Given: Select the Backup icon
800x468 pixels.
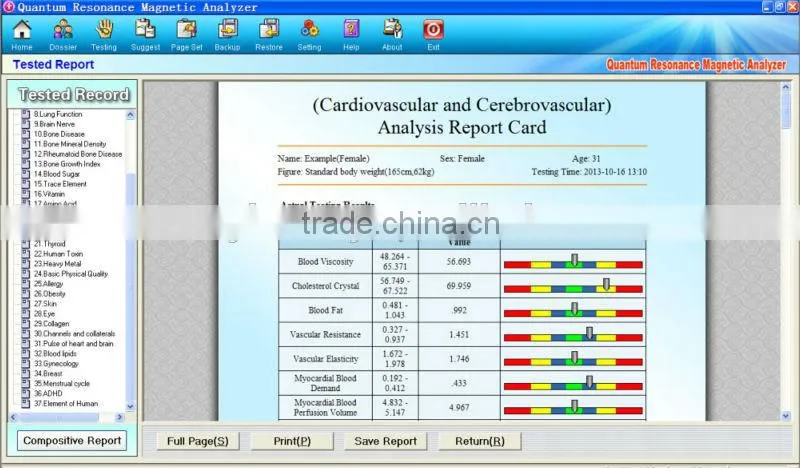Looking at the screenshot, I should 228,30.
